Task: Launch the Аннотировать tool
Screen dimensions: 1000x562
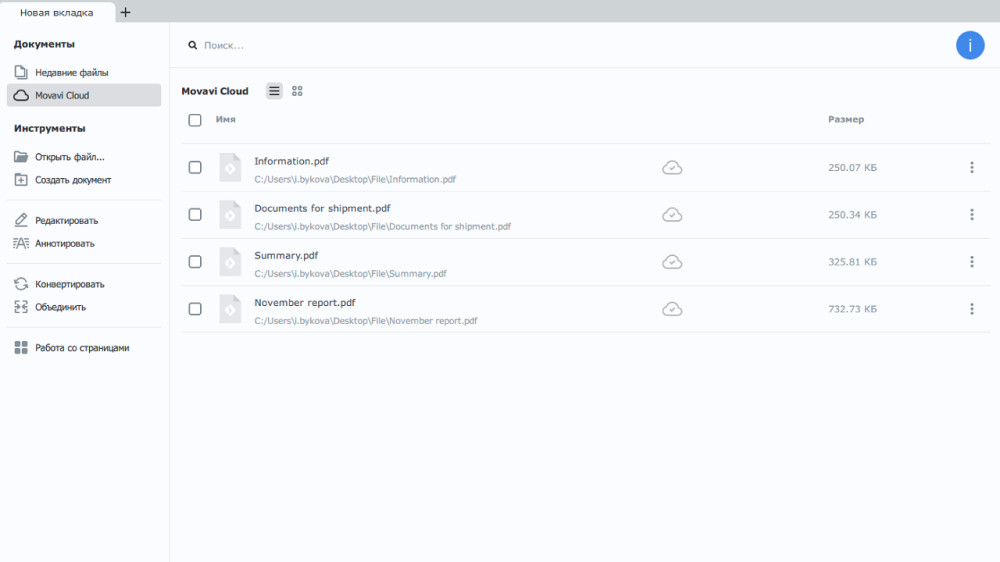Action: [84, 244]
